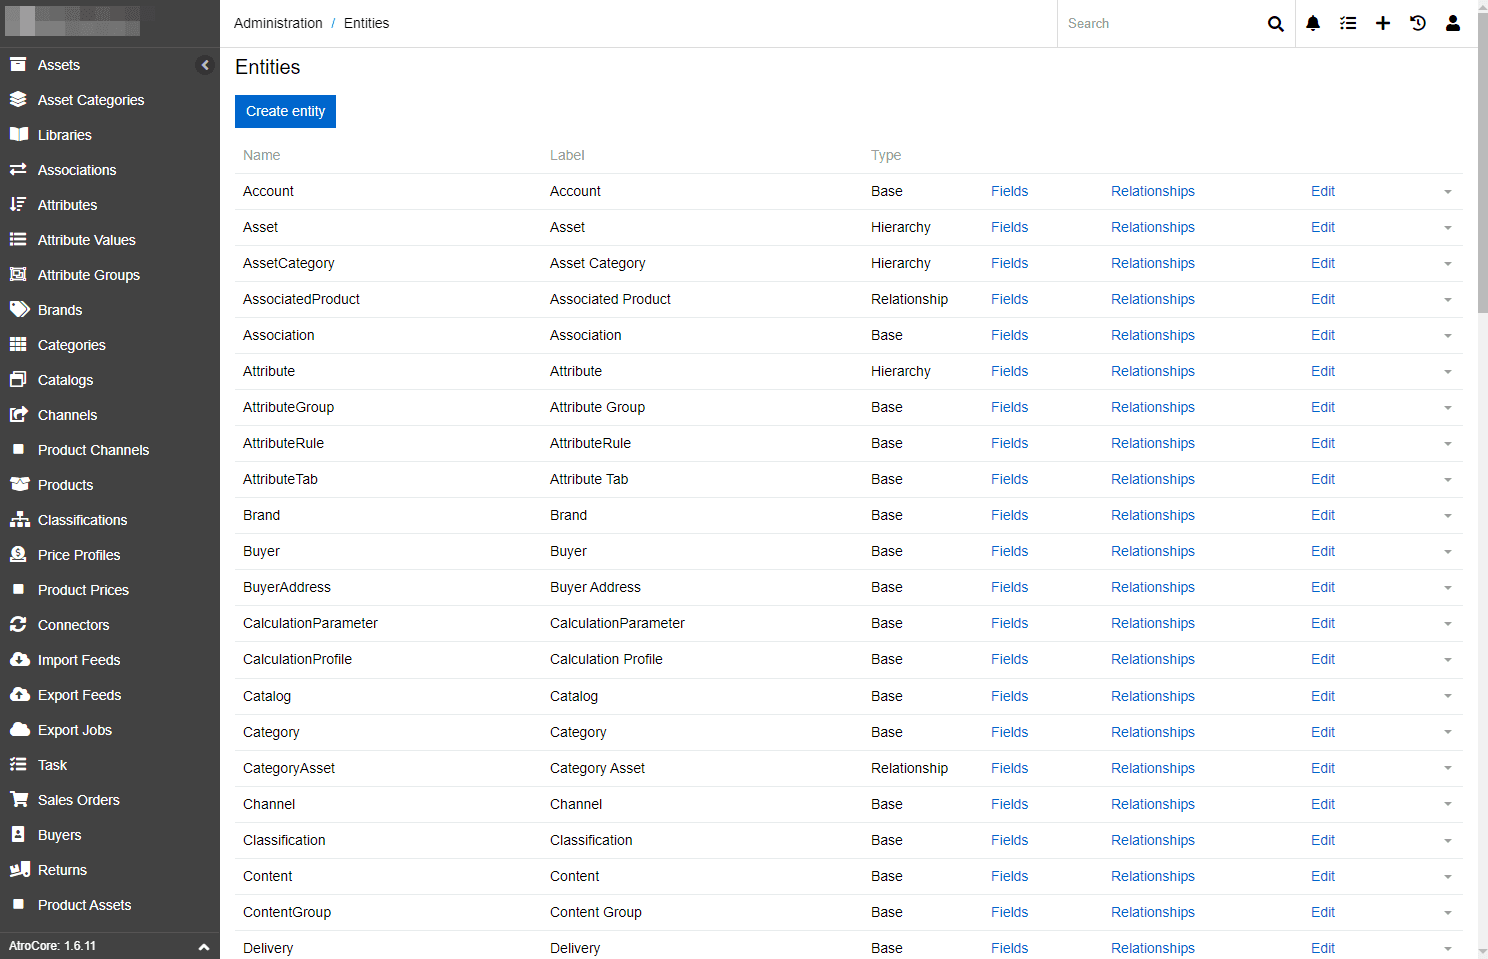Open Fields link for the Asset entity
This screenshot has width=1488, height=959.
(1009, 227)
